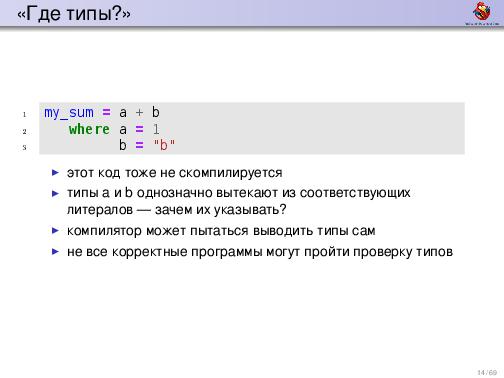Click the red string literal "b"
The height and width of the screenshot is (378, 504).
click(x=164, y=145)
